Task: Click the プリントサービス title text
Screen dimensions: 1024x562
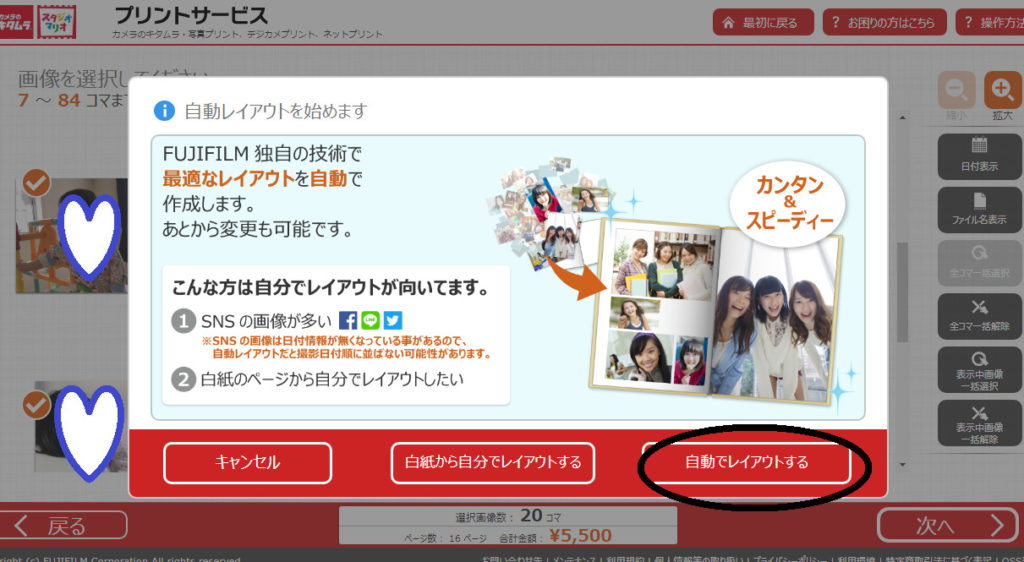Action: point(191,16)
